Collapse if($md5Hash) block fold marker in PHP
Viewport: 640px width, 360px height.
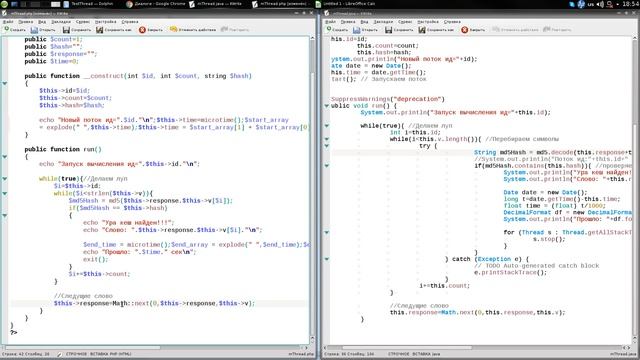(5, 216)
